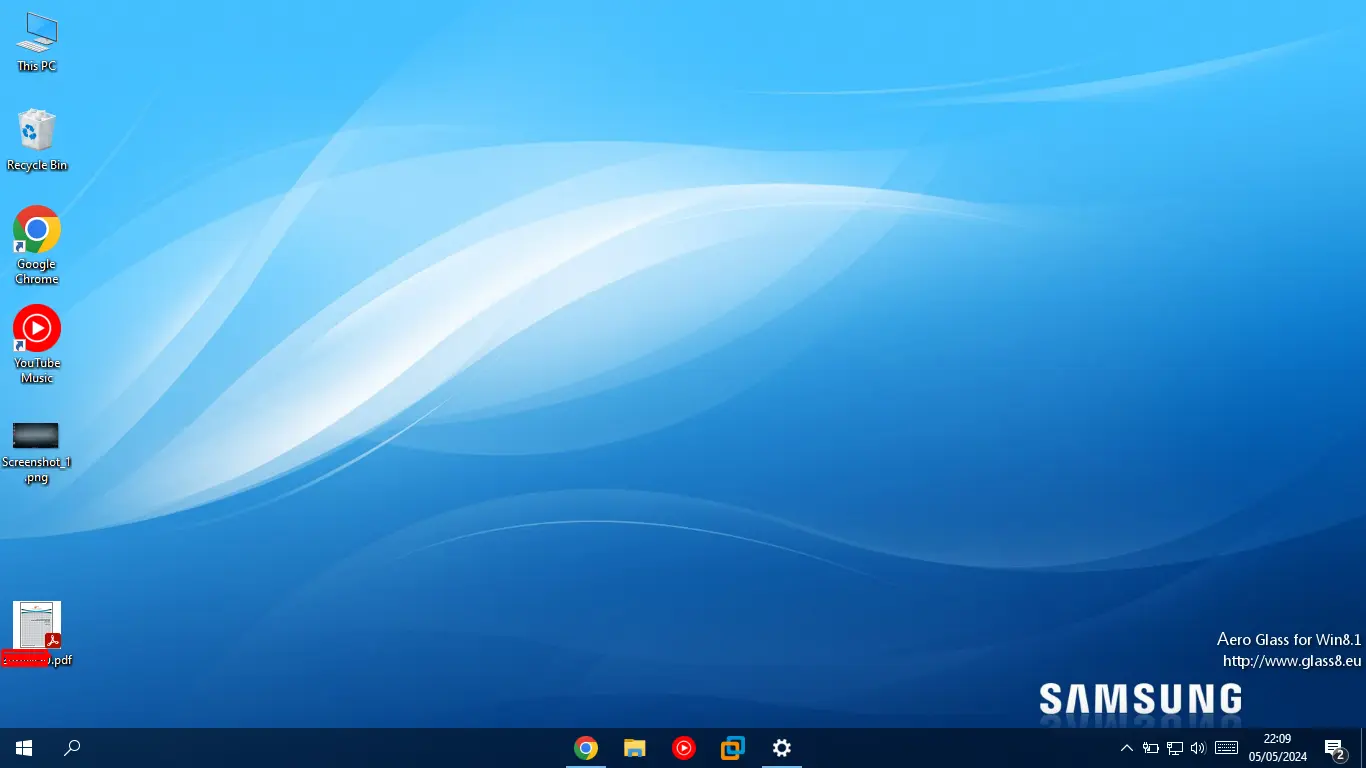Screen dimensions: 1366x768
Task: Open the Windows Start menu
Action: click(24, 748)
